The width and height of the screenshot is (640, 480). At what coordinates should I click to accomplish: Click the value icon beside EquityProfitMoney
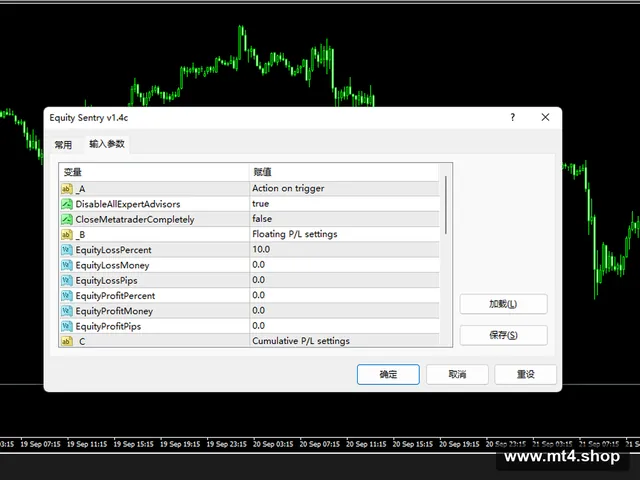pos(67,311)
